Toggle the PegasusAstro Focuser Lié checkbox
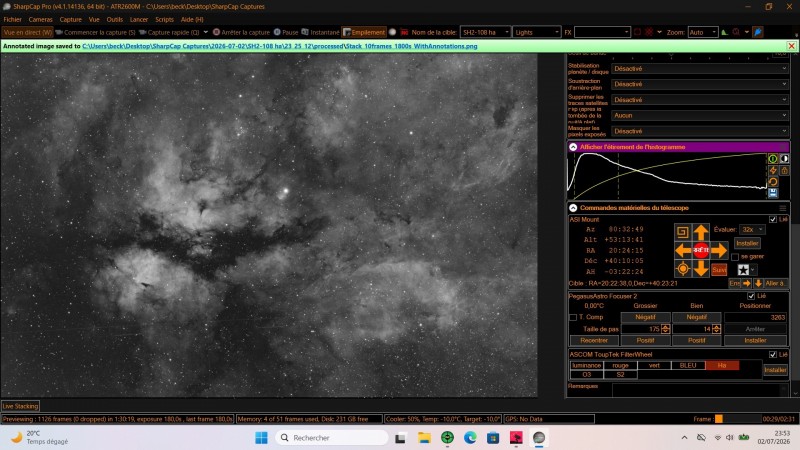Screen dimensions: 800x450 pos(751,296)
